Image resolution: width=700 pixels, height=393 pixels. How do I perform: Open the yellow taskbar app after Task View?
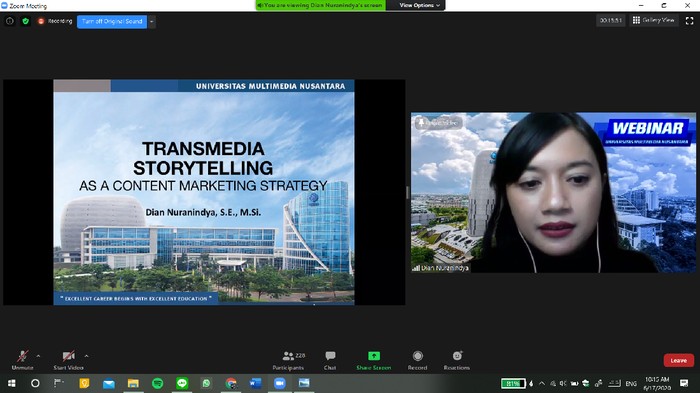(84, 383)
